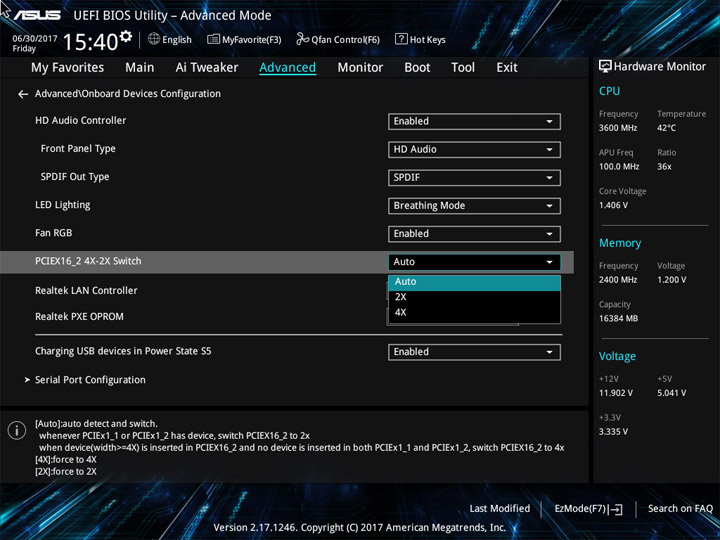Open the settings gear next to clock
The width and height of the screenshot is (720, 540).
(126, 36)
